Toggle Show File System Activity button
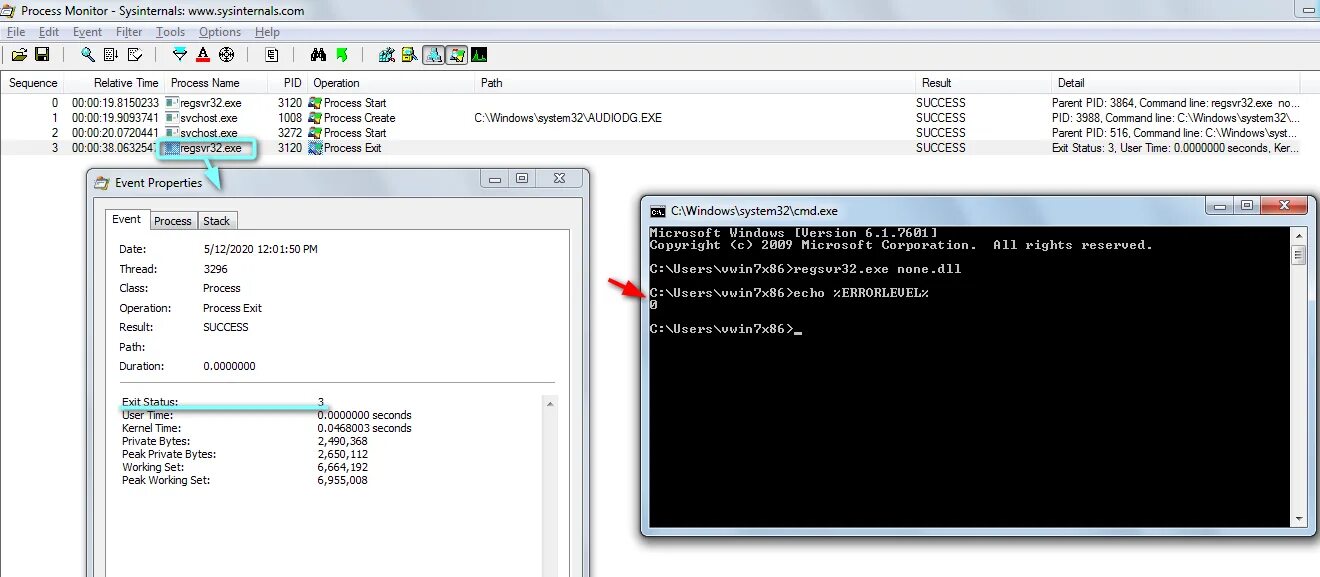This screenshot has width=1320, height=577. tap(409, 55)
